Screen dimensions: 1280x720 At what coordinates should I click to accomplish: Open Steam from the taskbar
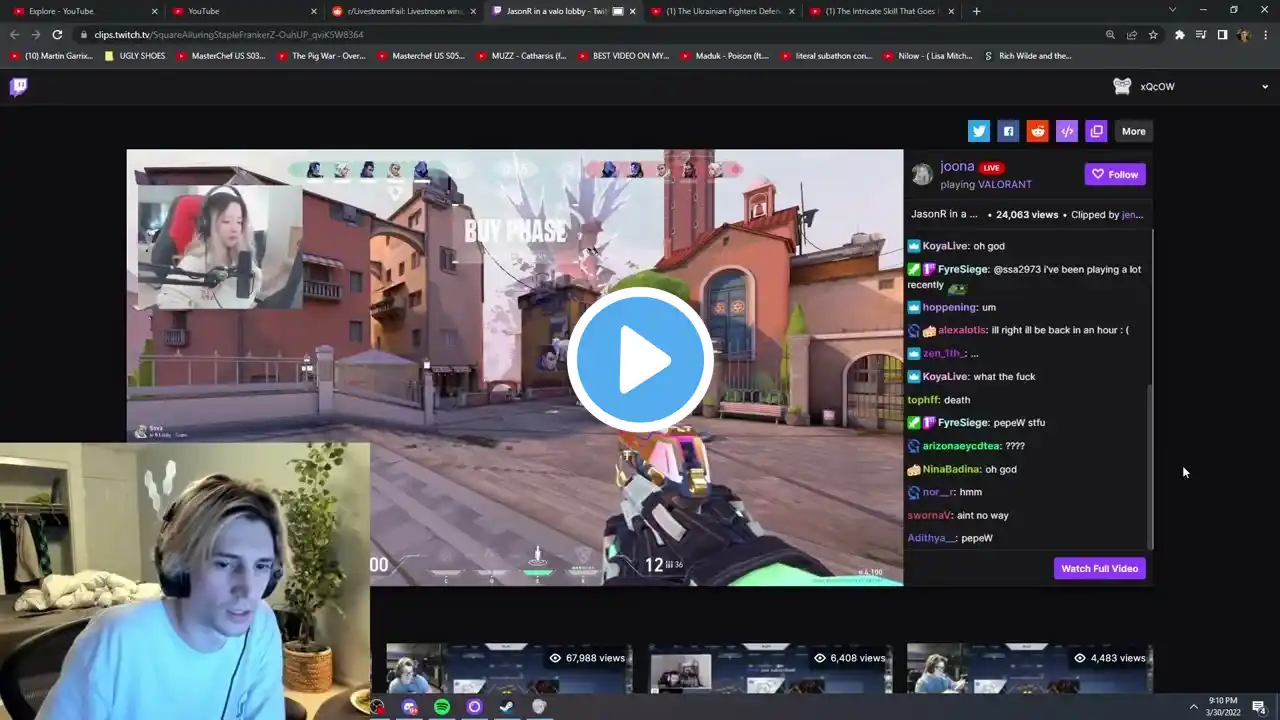[x=507, y=707]
